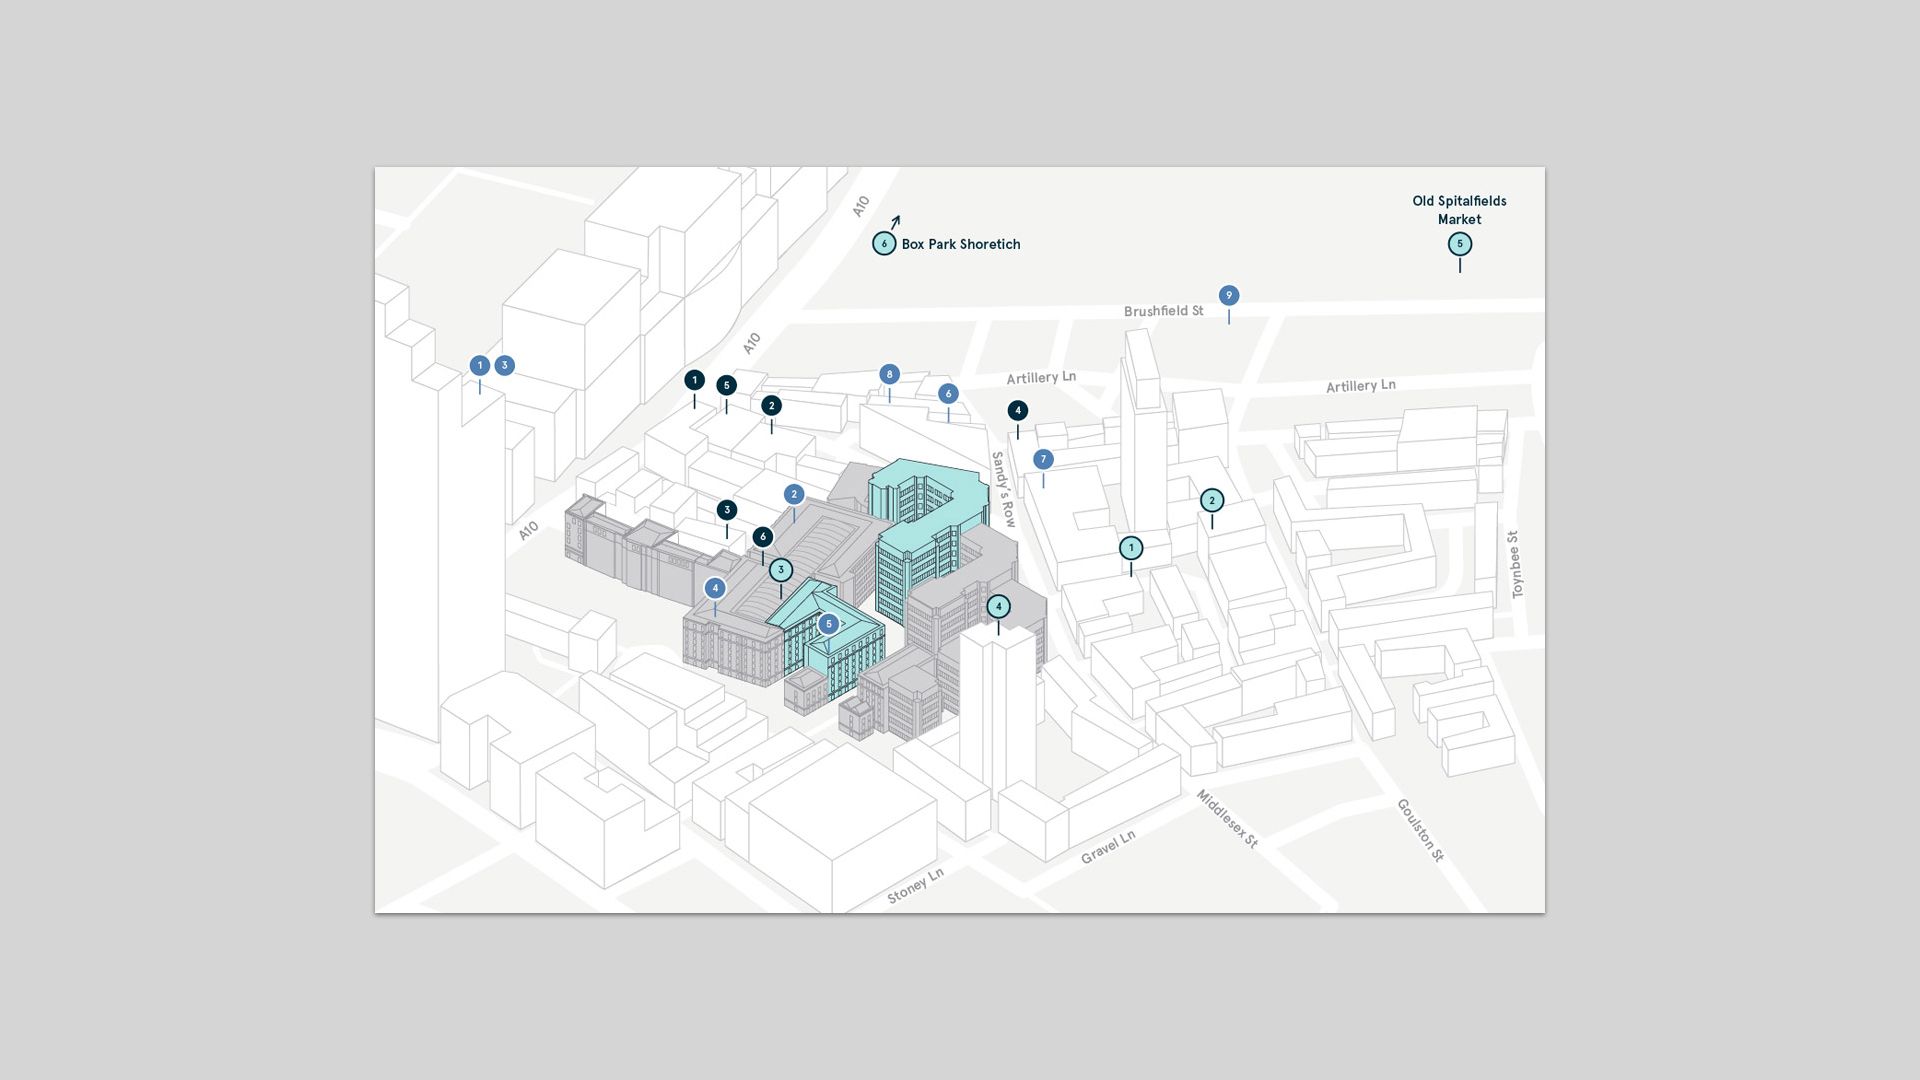
Task: Select dark navy marker 1 near the A10
Action: pyautogui.click(x=694, y=380)
